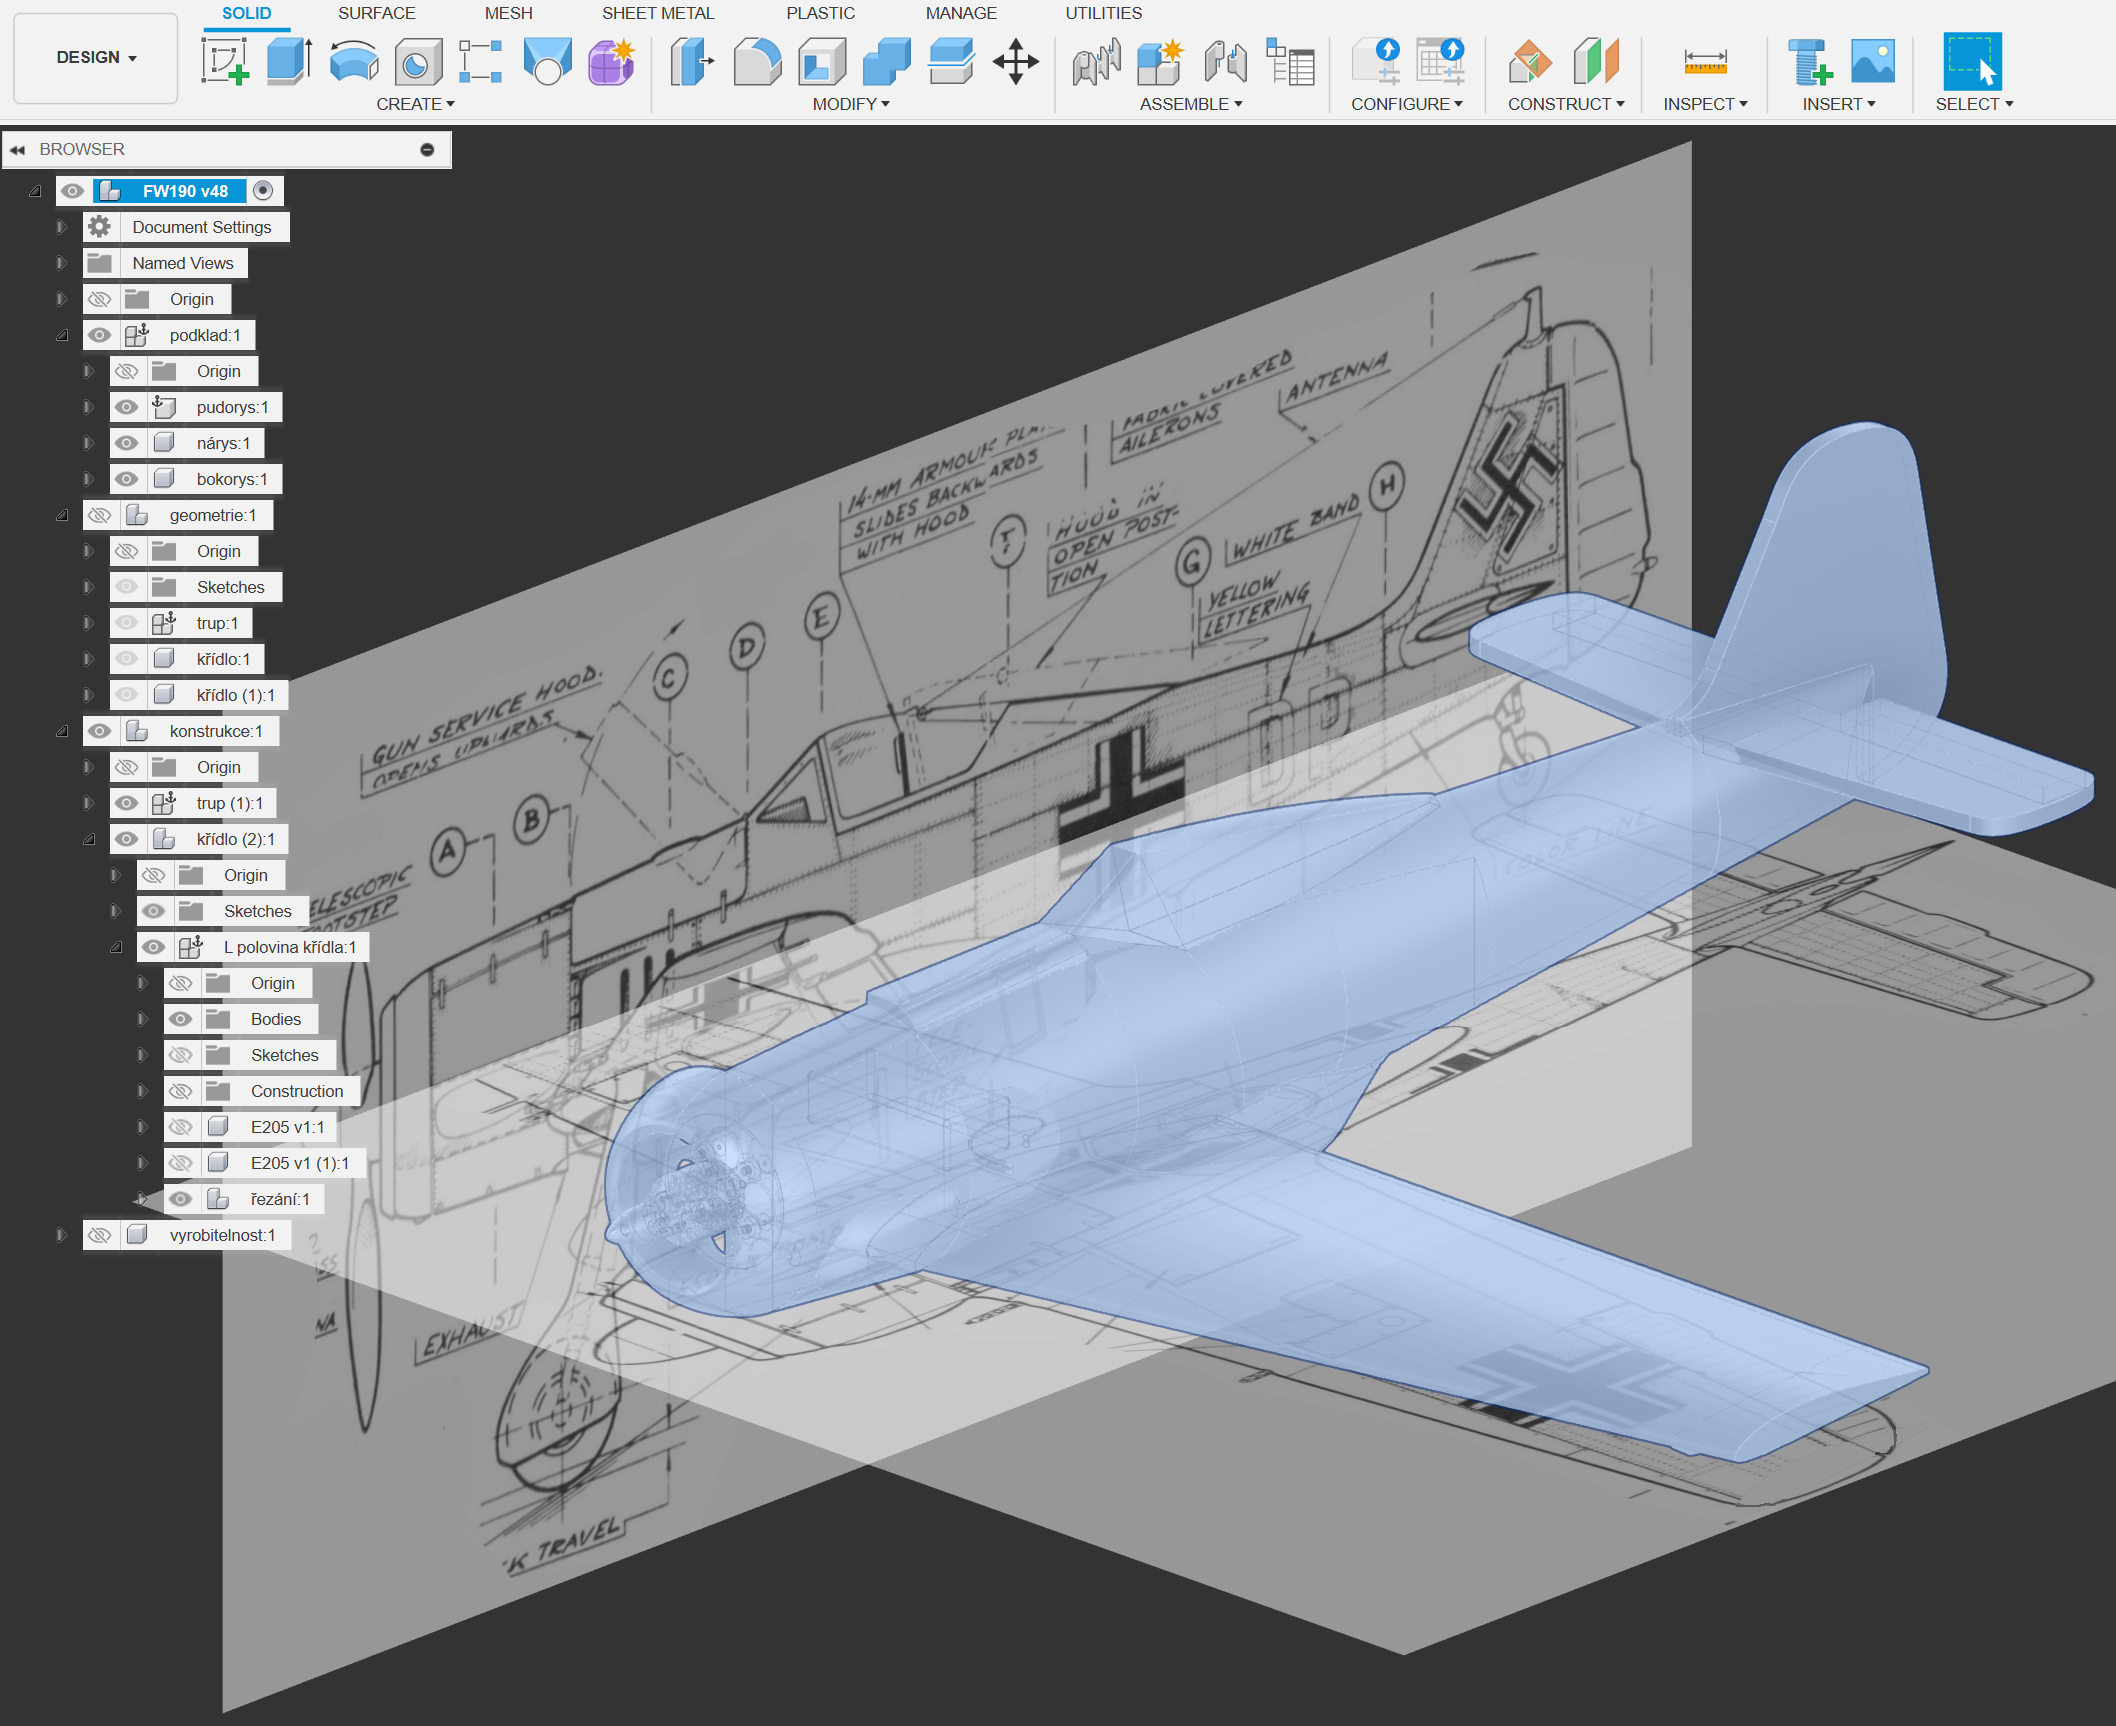Switch to the SURFACE tab
The image size is (2116, 1726).
click(x=376, y=13)
